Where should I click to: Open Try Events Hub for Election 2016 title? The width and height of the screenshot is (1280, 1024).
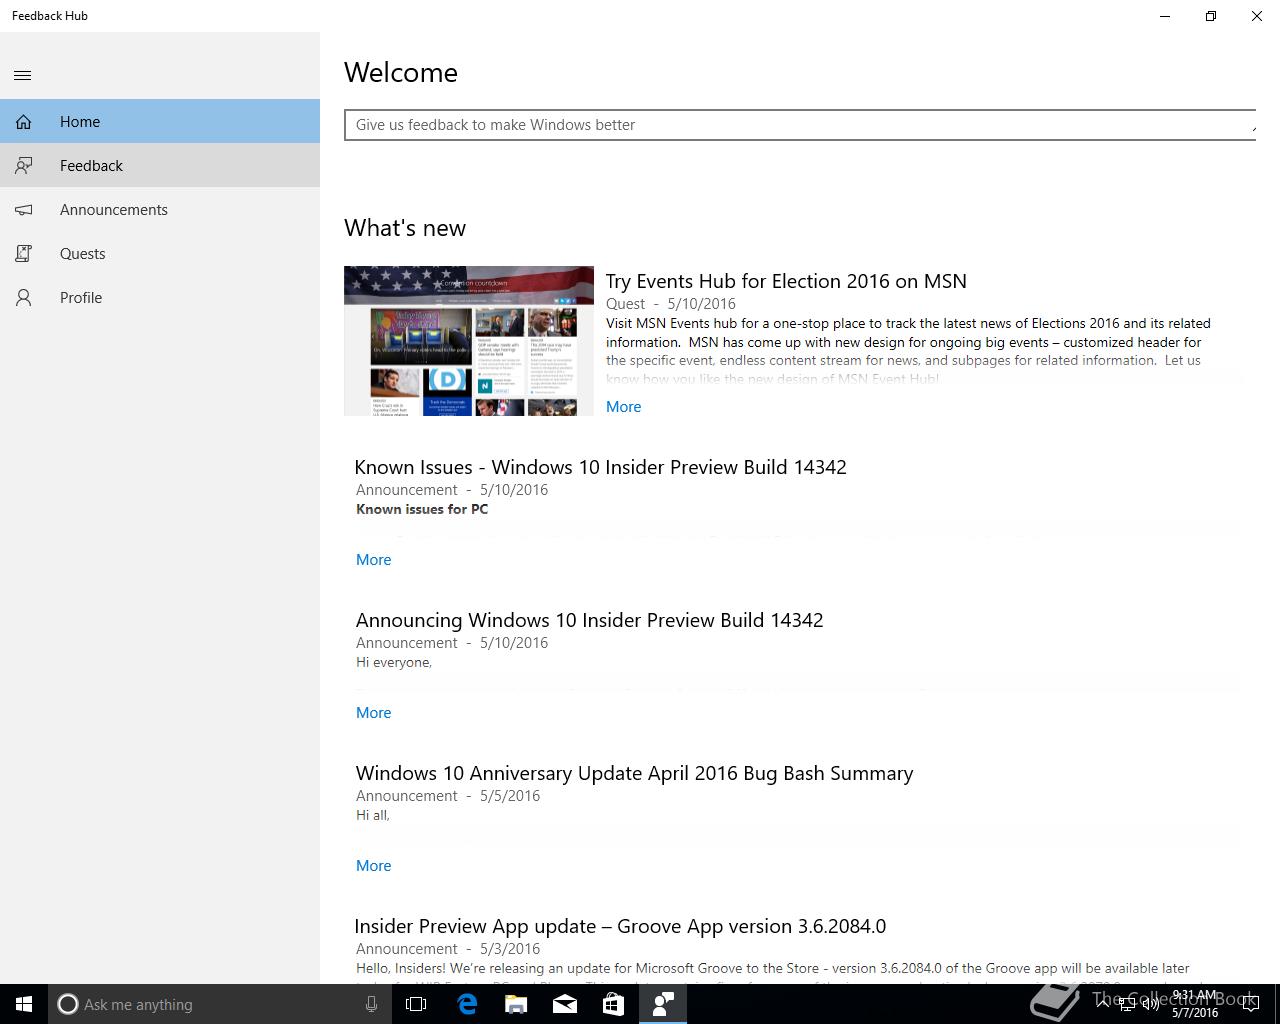coord(786,281)
